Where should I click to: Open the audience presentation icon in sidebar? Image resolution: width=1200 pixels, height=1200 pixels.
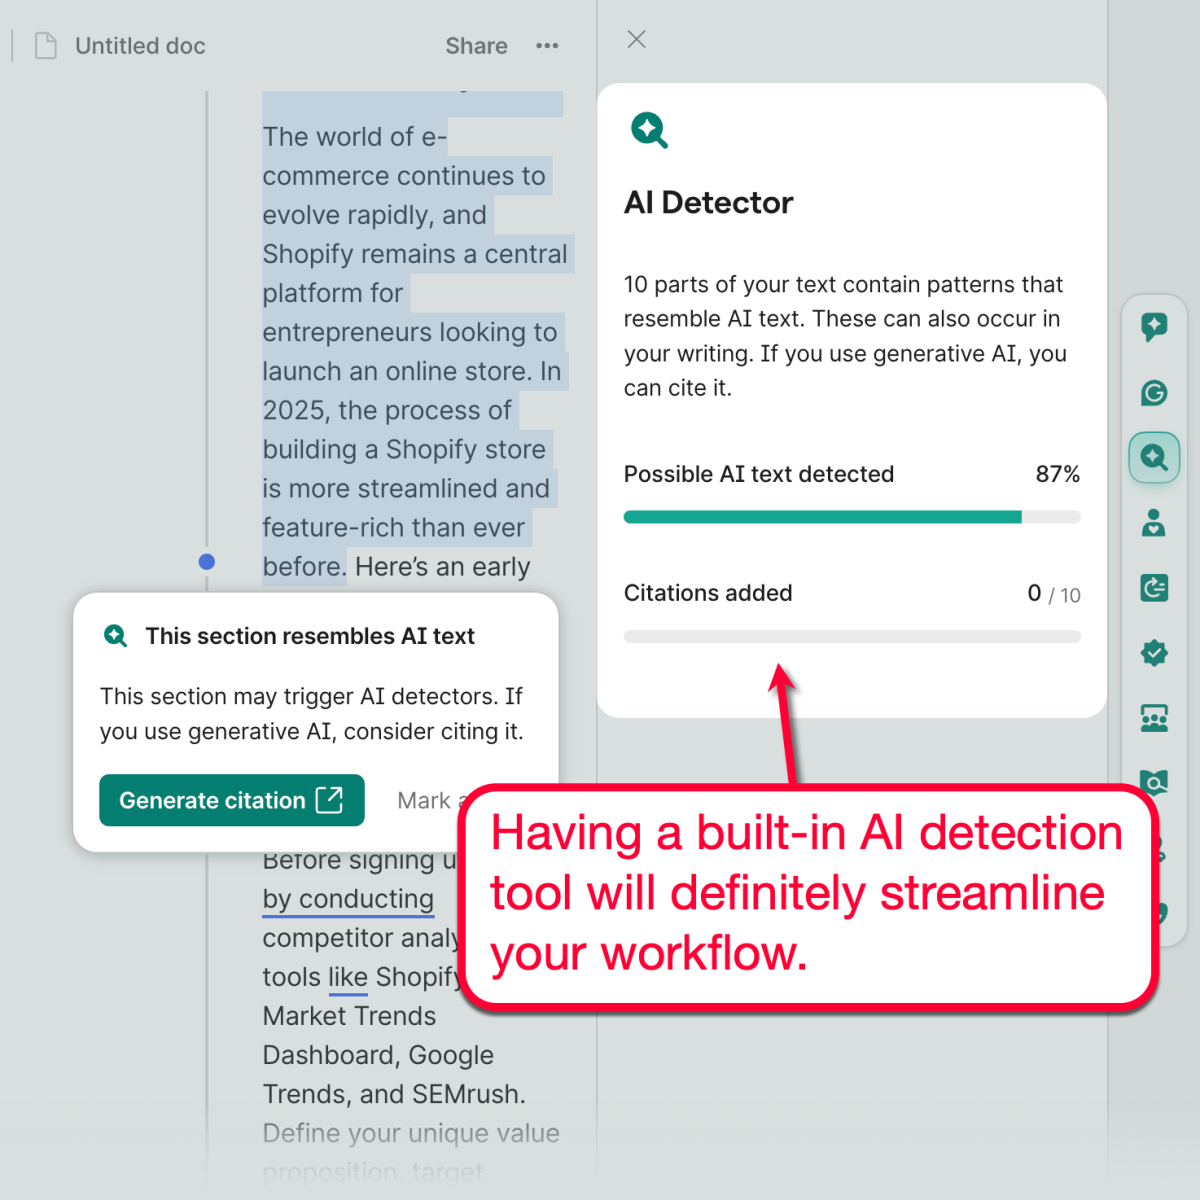click(1154, 718)
